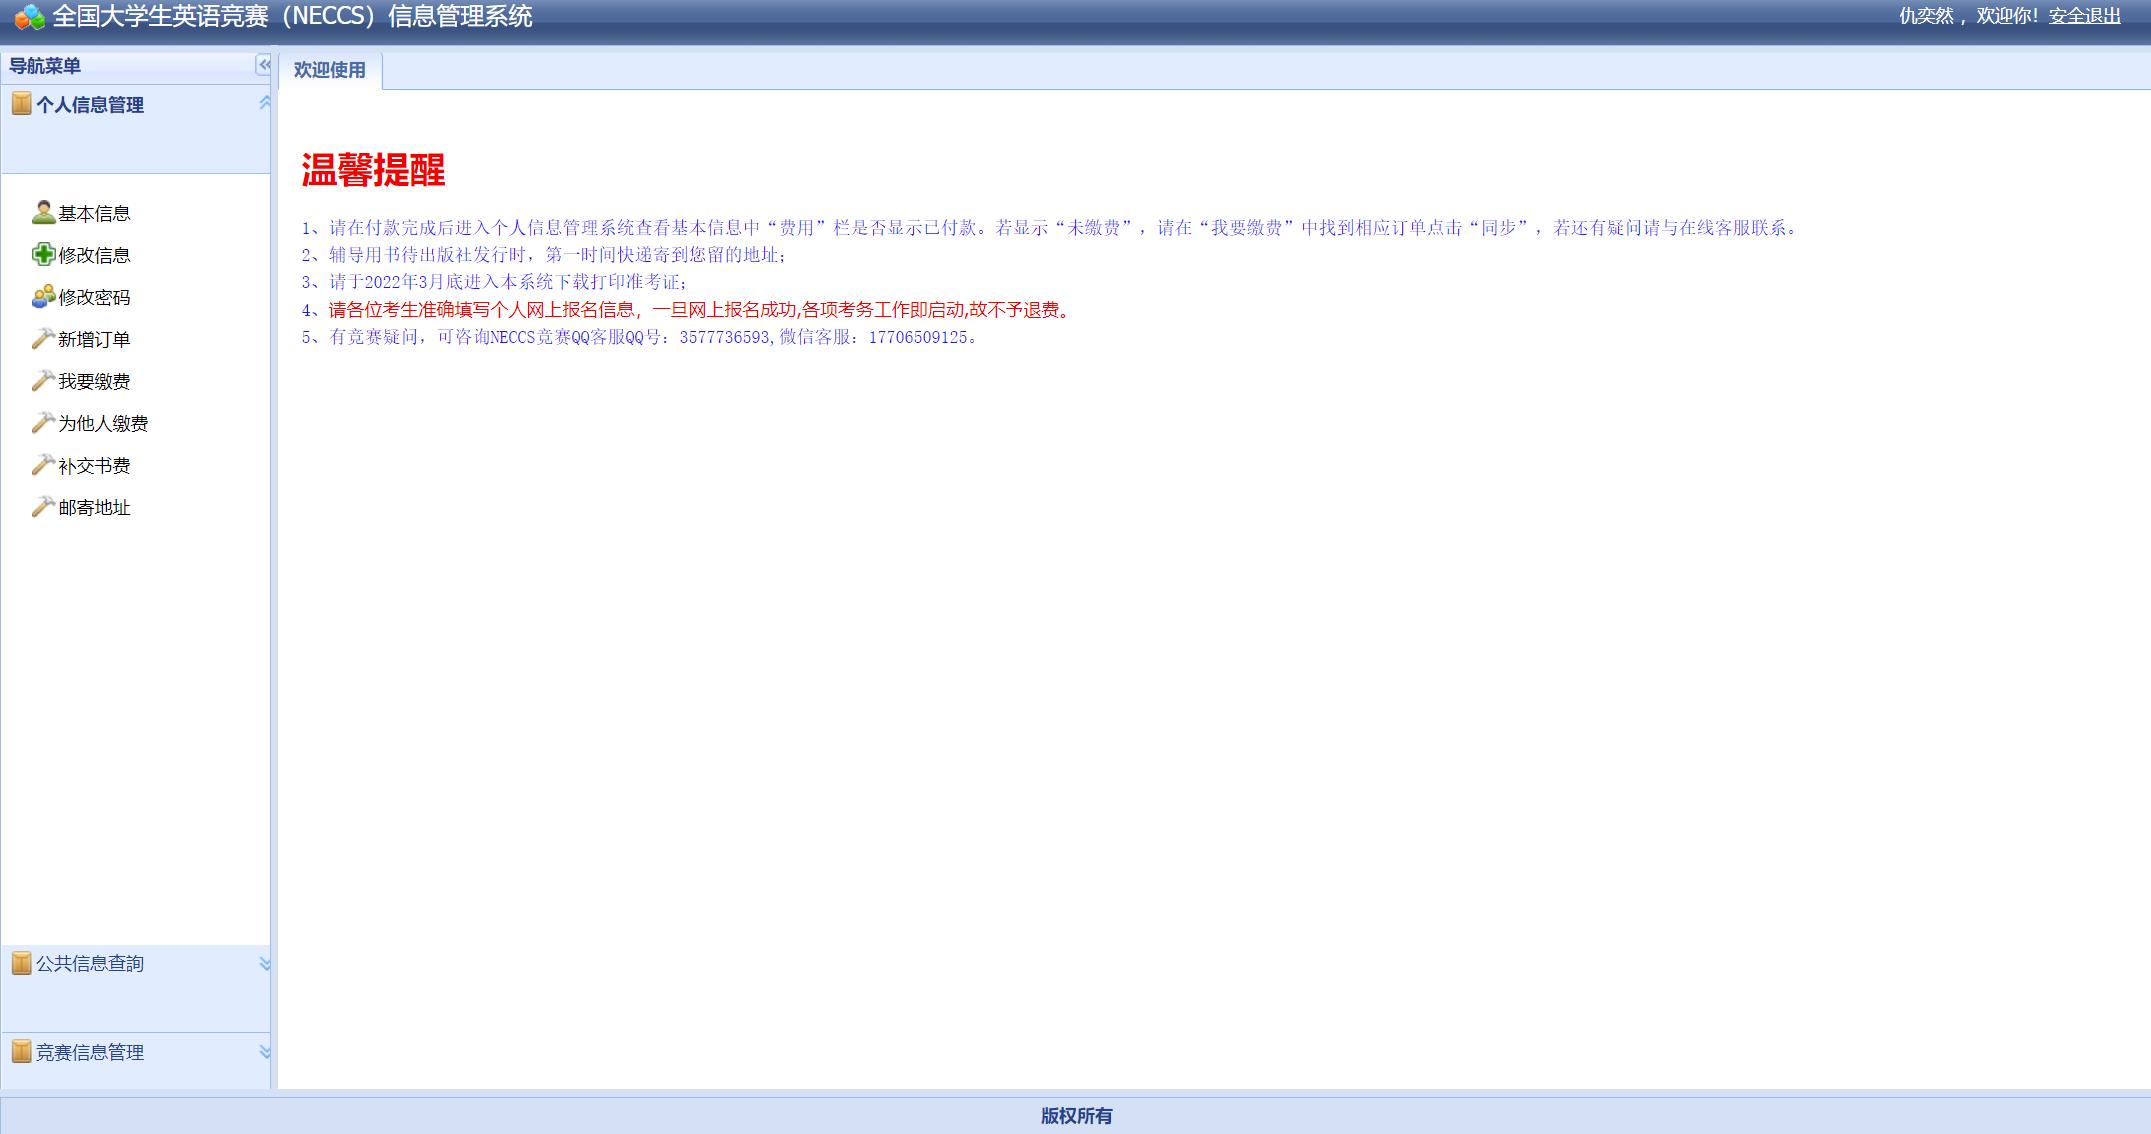Click the 仇奕然 welcome username text
The height and width of the screenshot is (1134, 2151).
1926,16
